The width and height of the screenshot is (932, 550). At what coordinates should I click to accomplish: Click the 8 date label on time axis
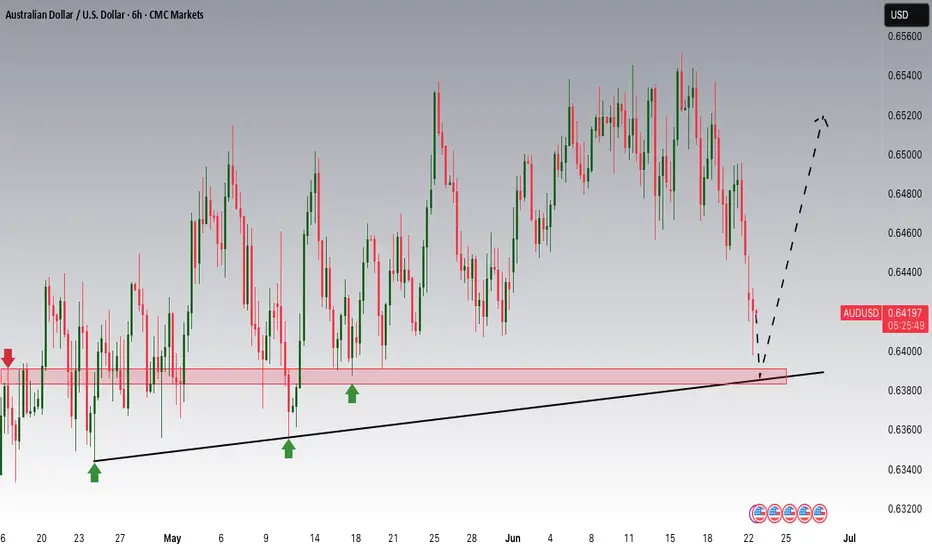point(591,538)
